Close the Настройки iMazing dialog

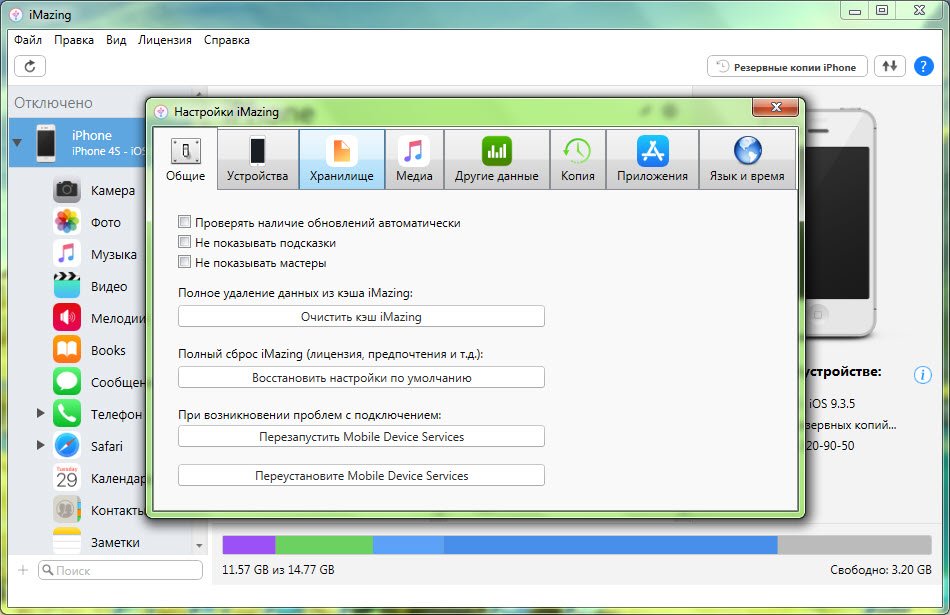click(x=776, y=107)
